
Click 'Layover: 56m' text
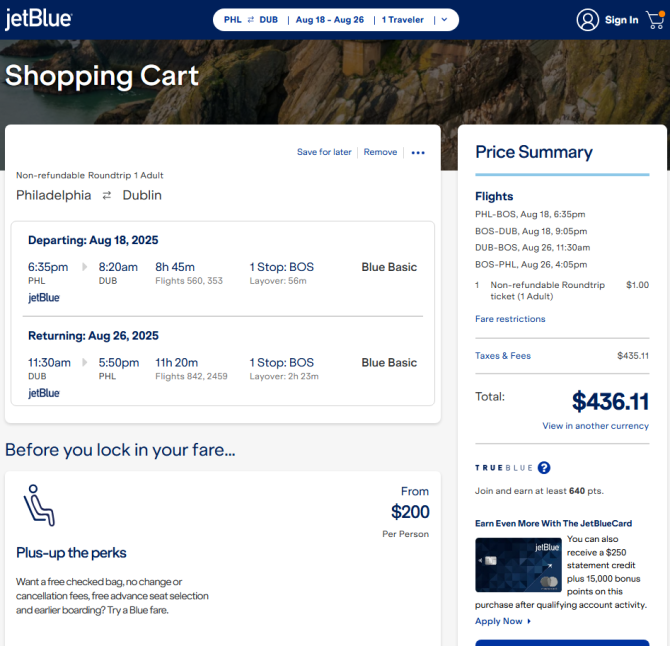point(278,281)
